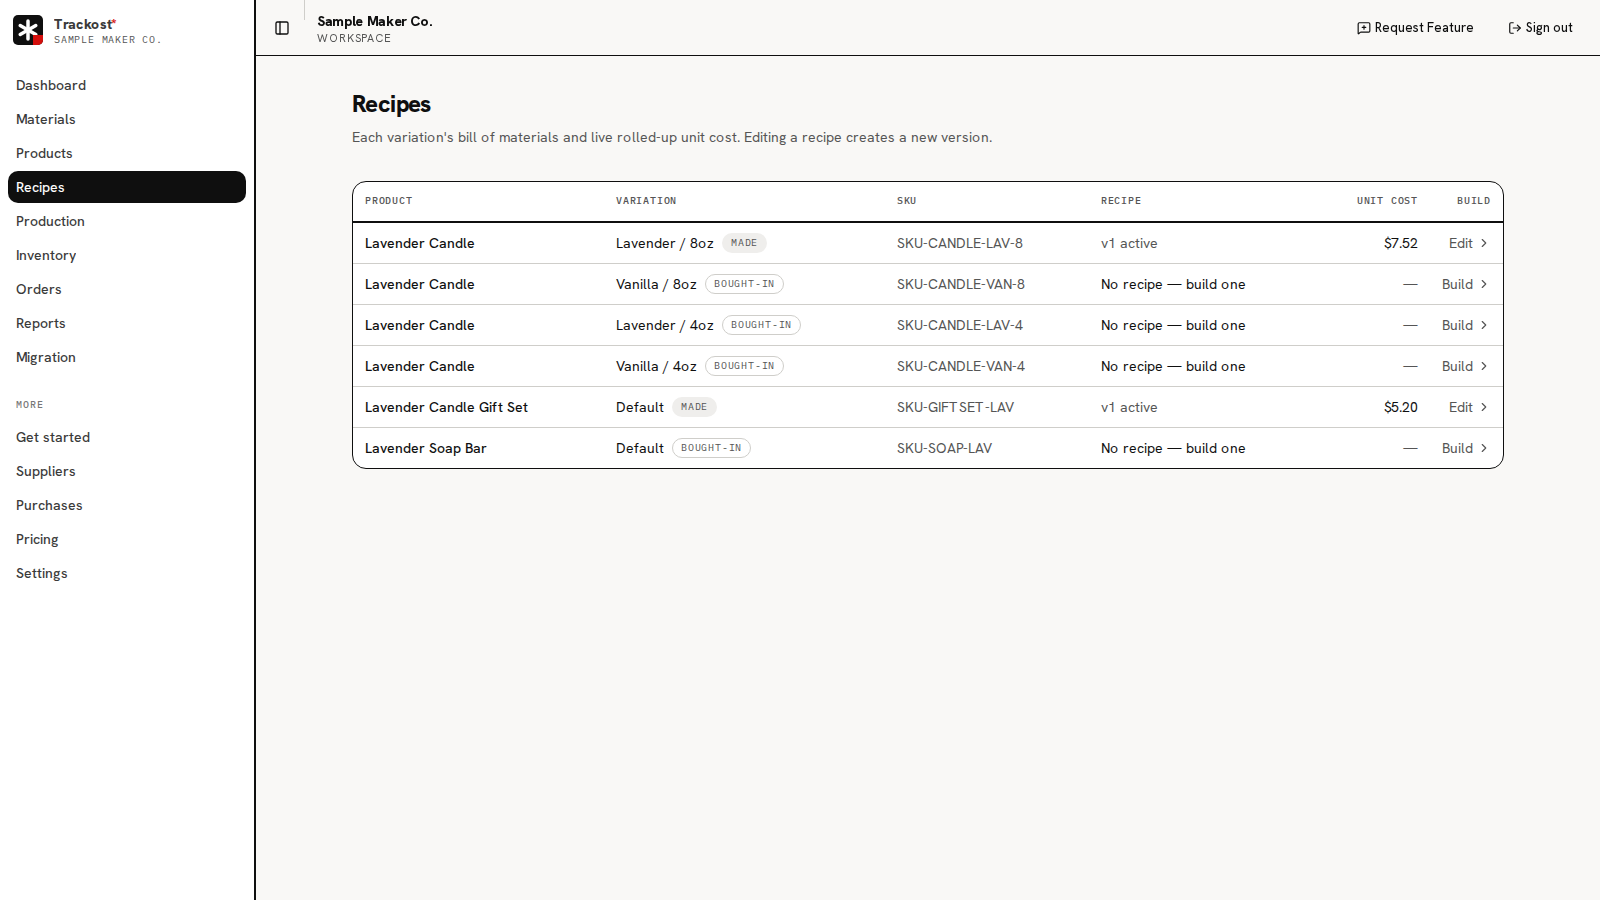Click the UNIT COST column header
The image size is (1600, 900).
coord(1387,201)
